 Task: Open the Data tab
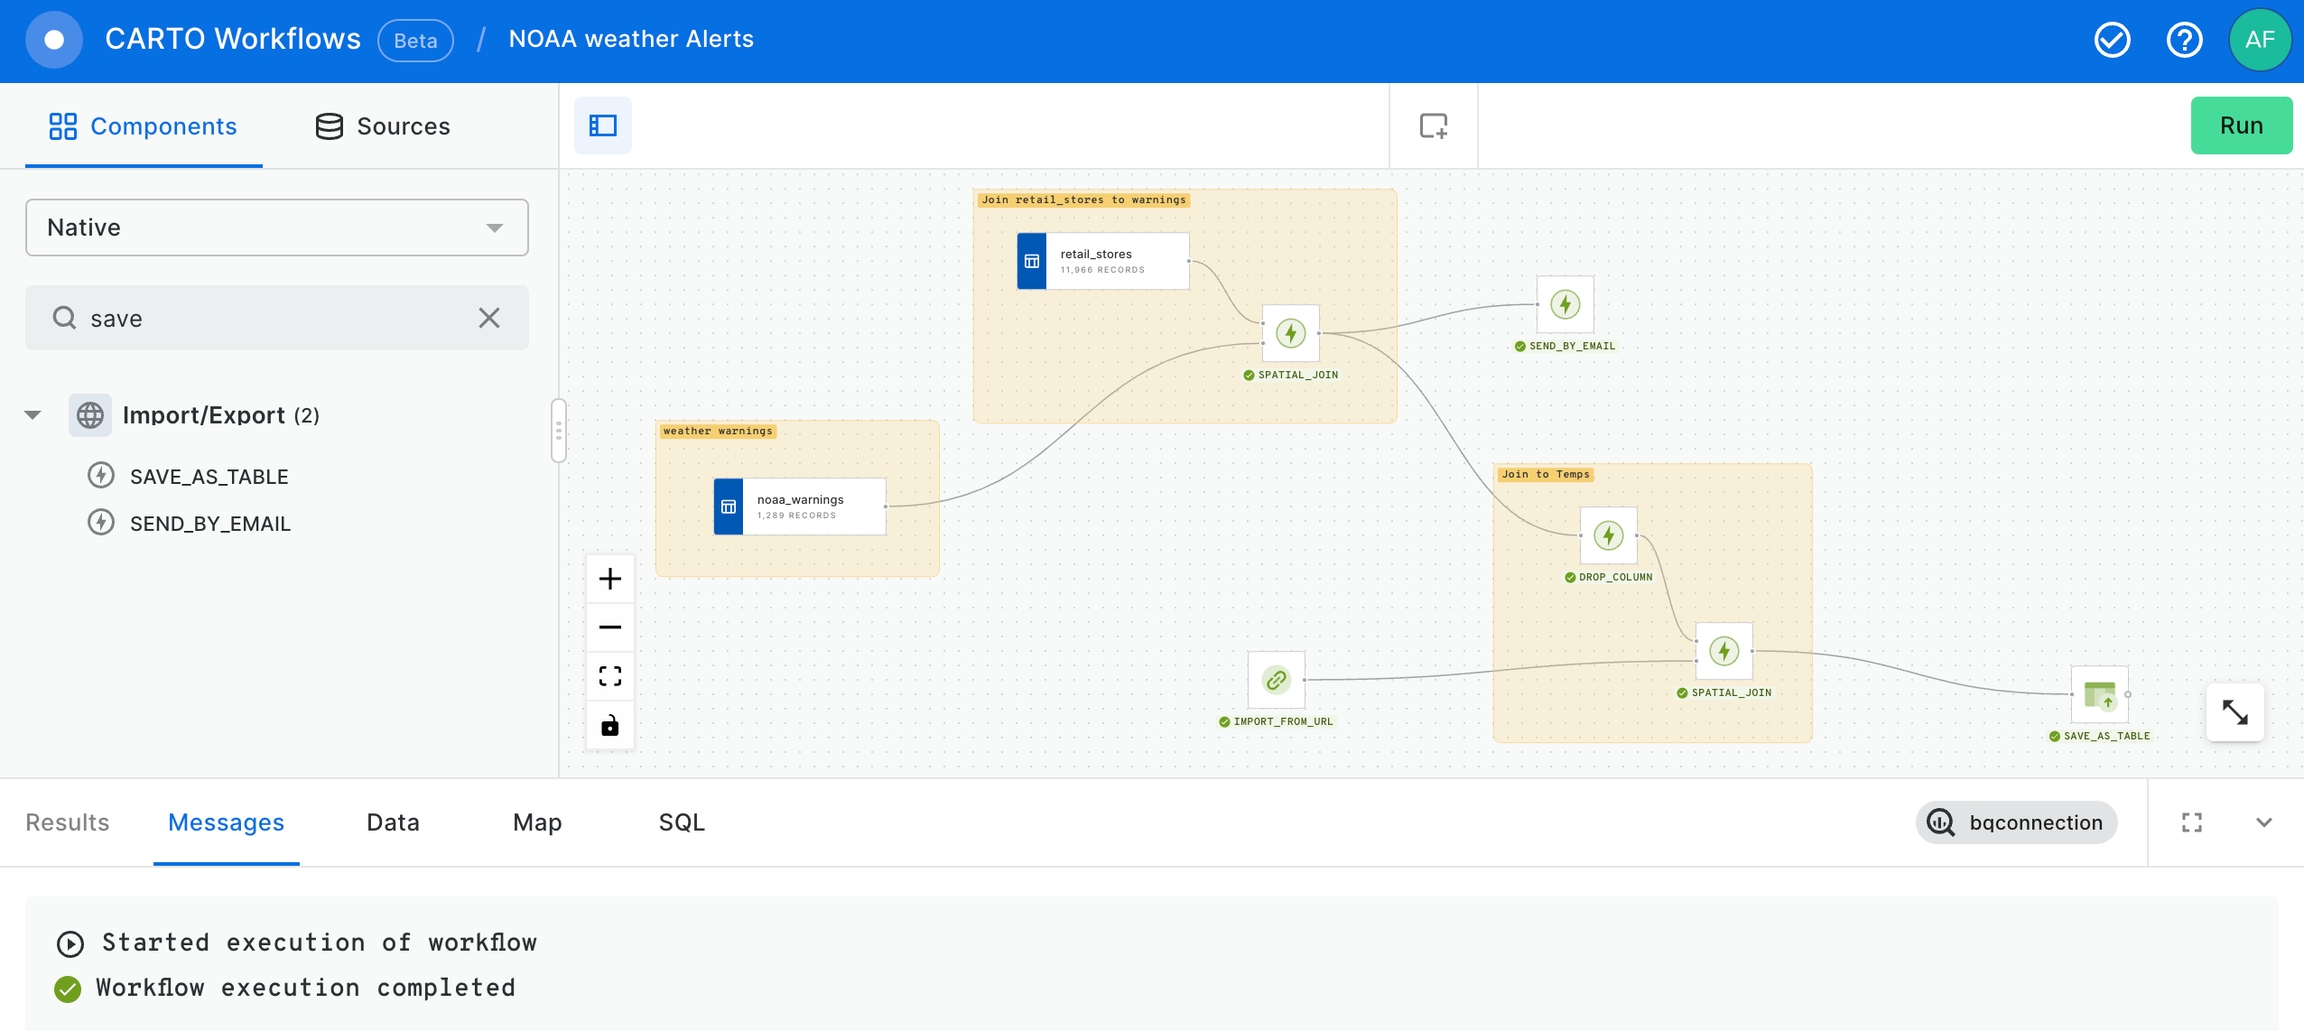(393, 822)
